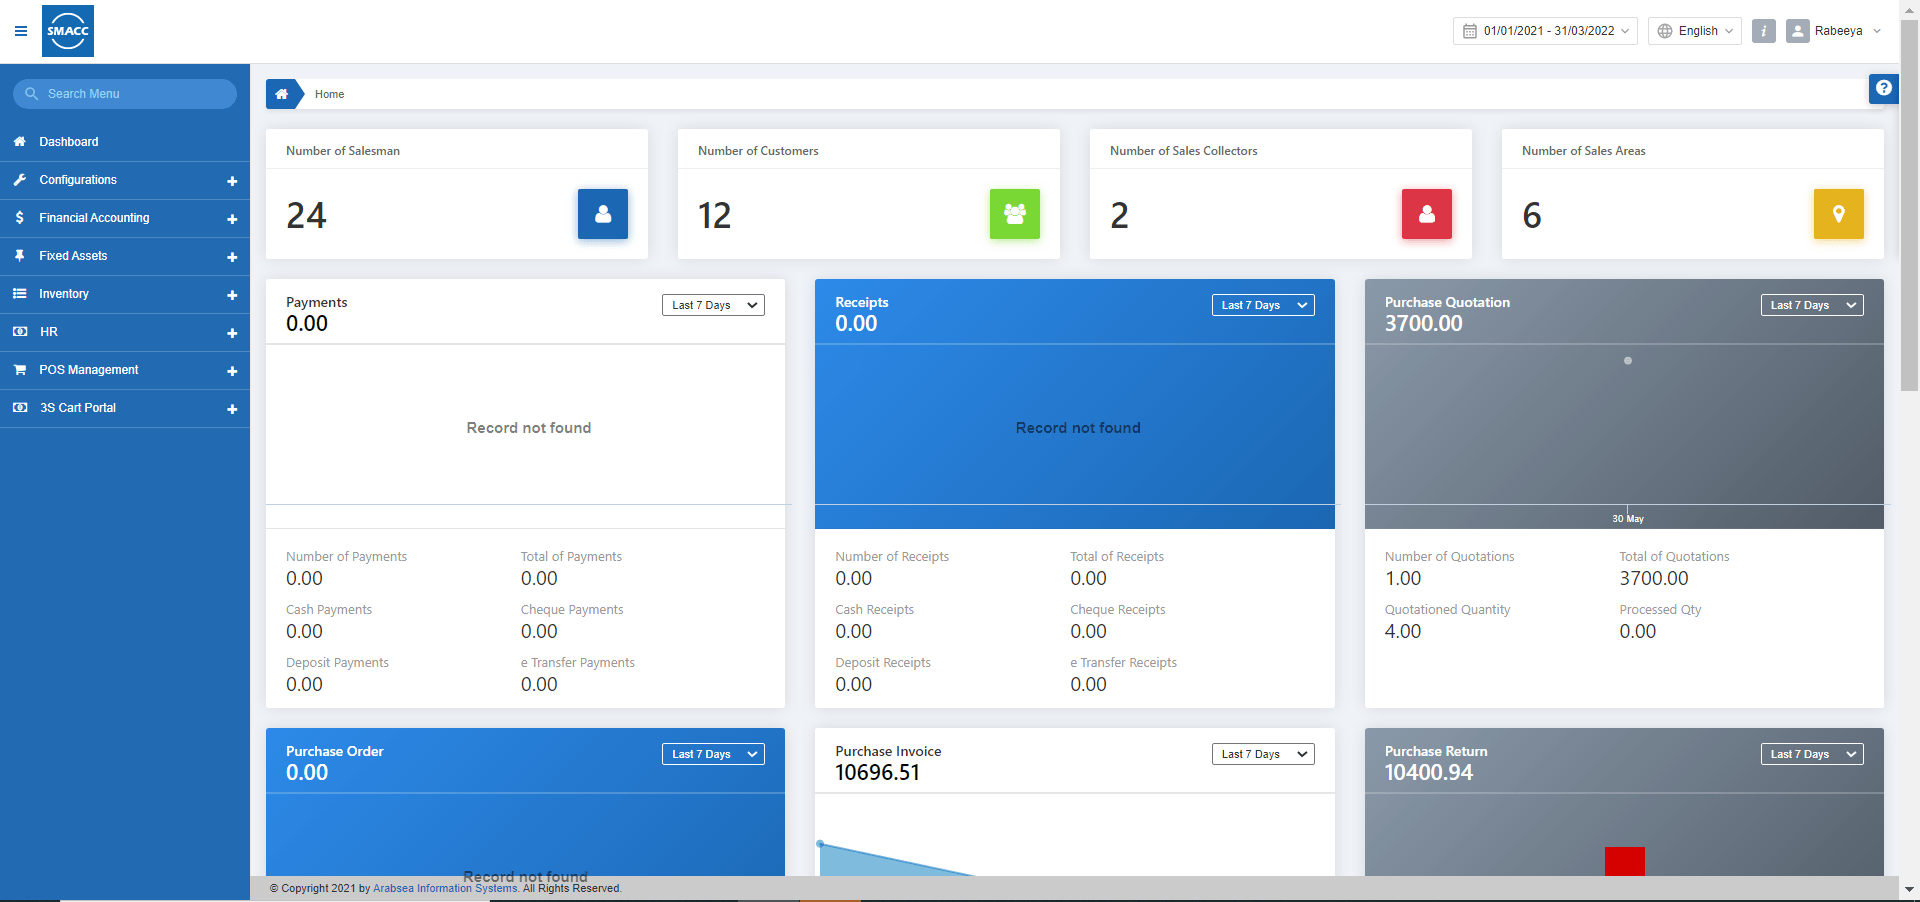
Task: Open the Rabeeya user profile menu
Action: click(1846, 31)
